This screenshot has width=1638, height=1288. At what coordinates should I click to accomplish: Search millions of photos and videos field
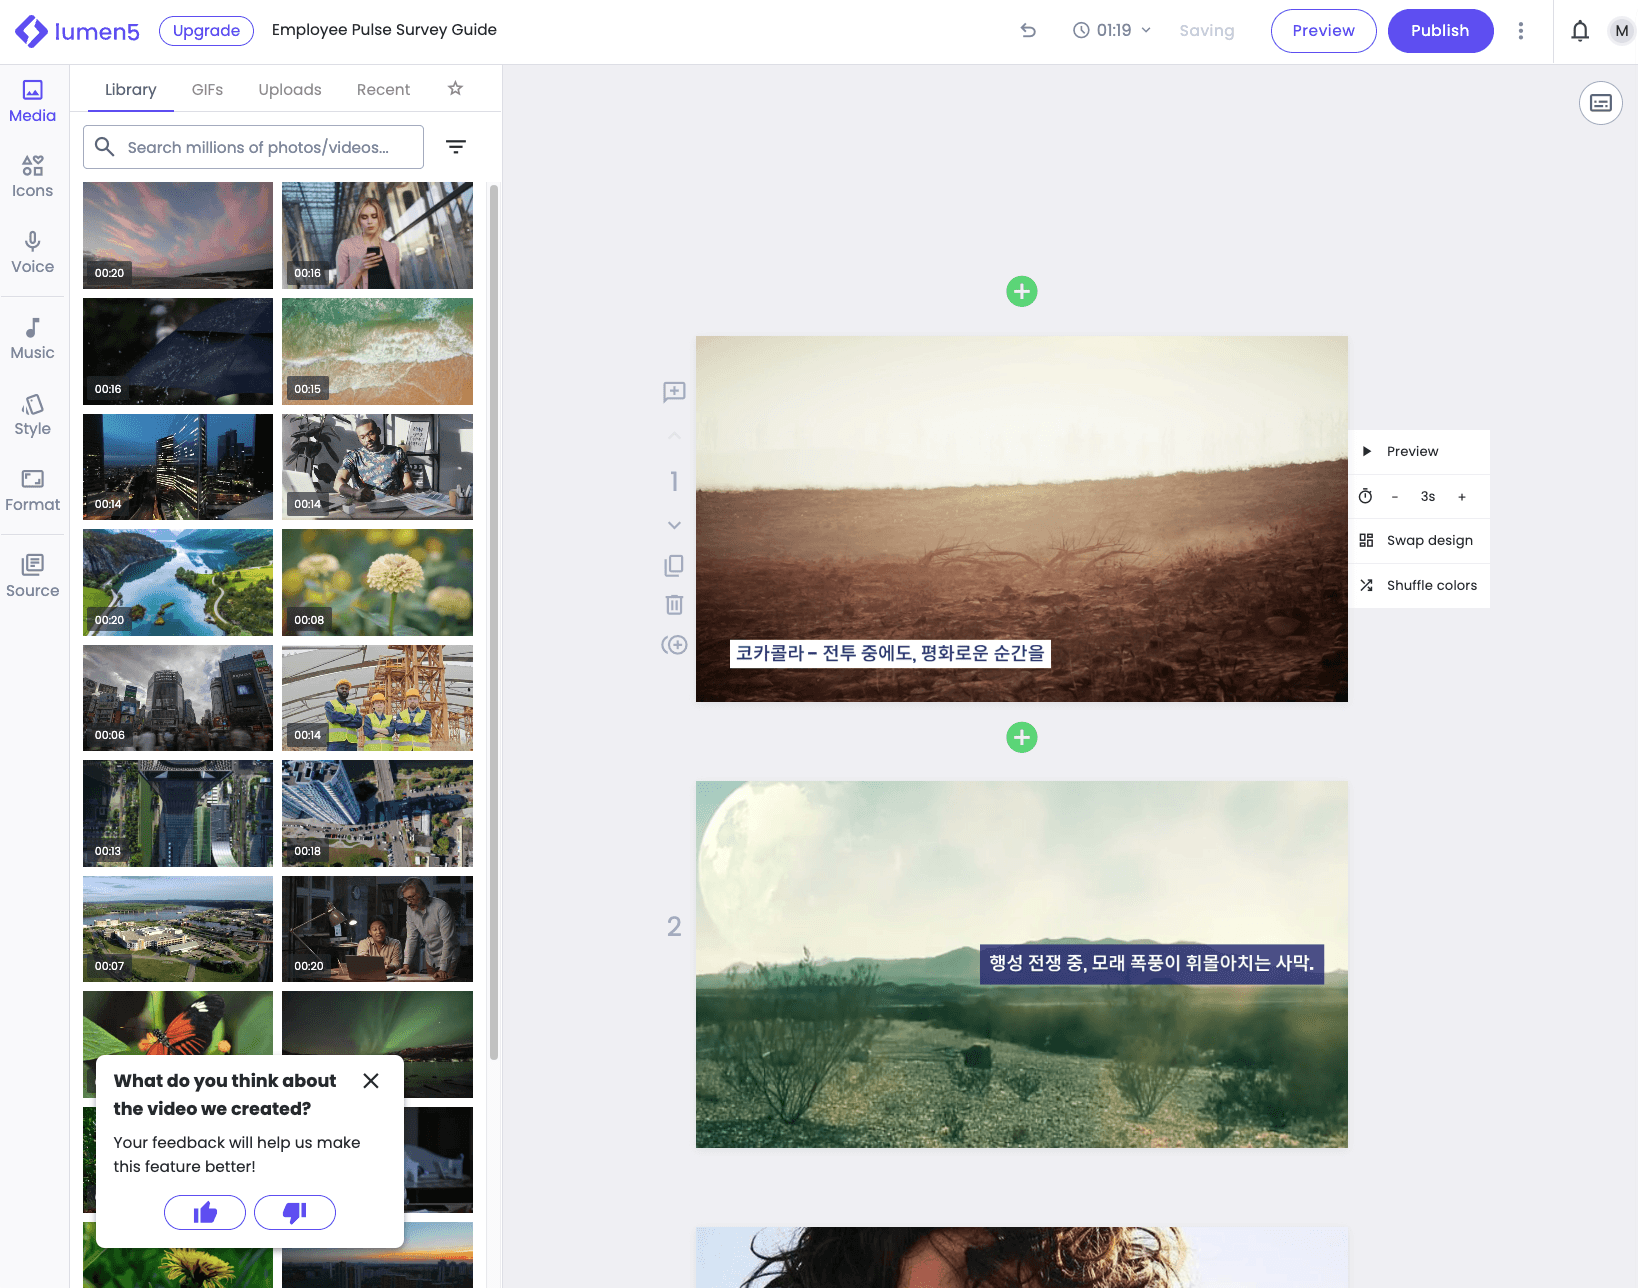tap(253, 147)
